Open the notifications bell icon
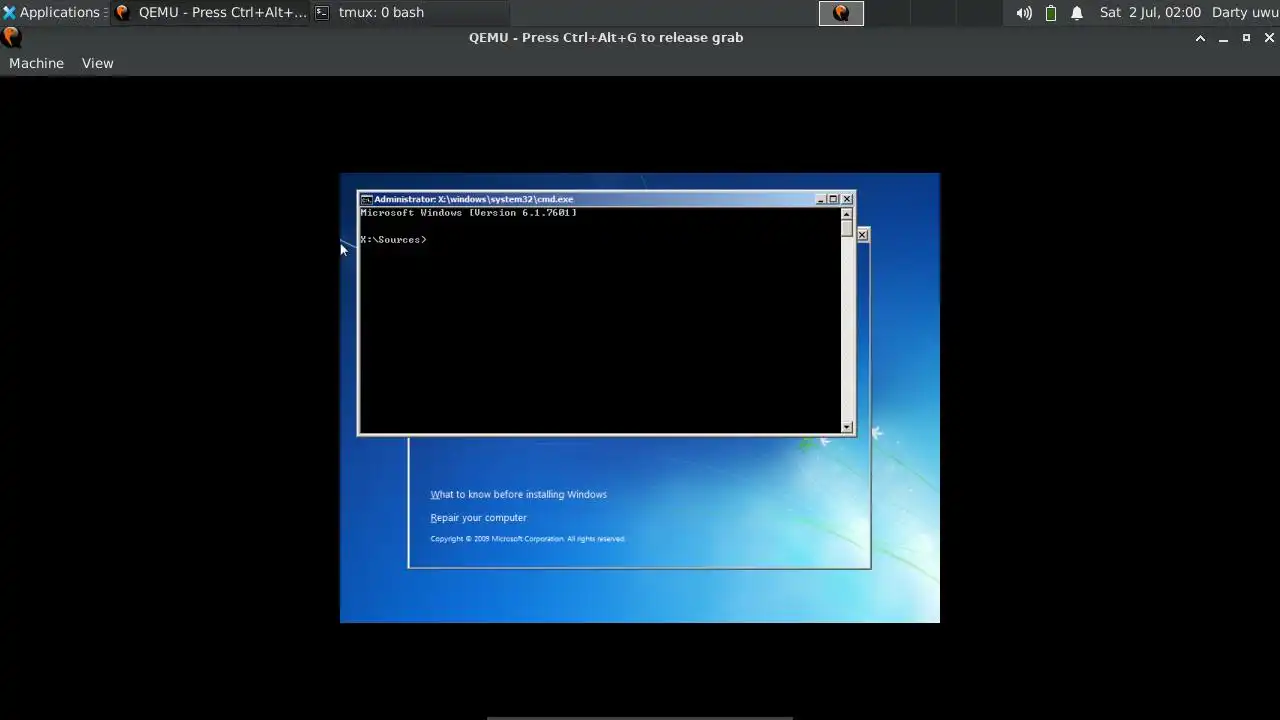The height and width of the screenshot is (720, 1280). [x=1077, y=13]
